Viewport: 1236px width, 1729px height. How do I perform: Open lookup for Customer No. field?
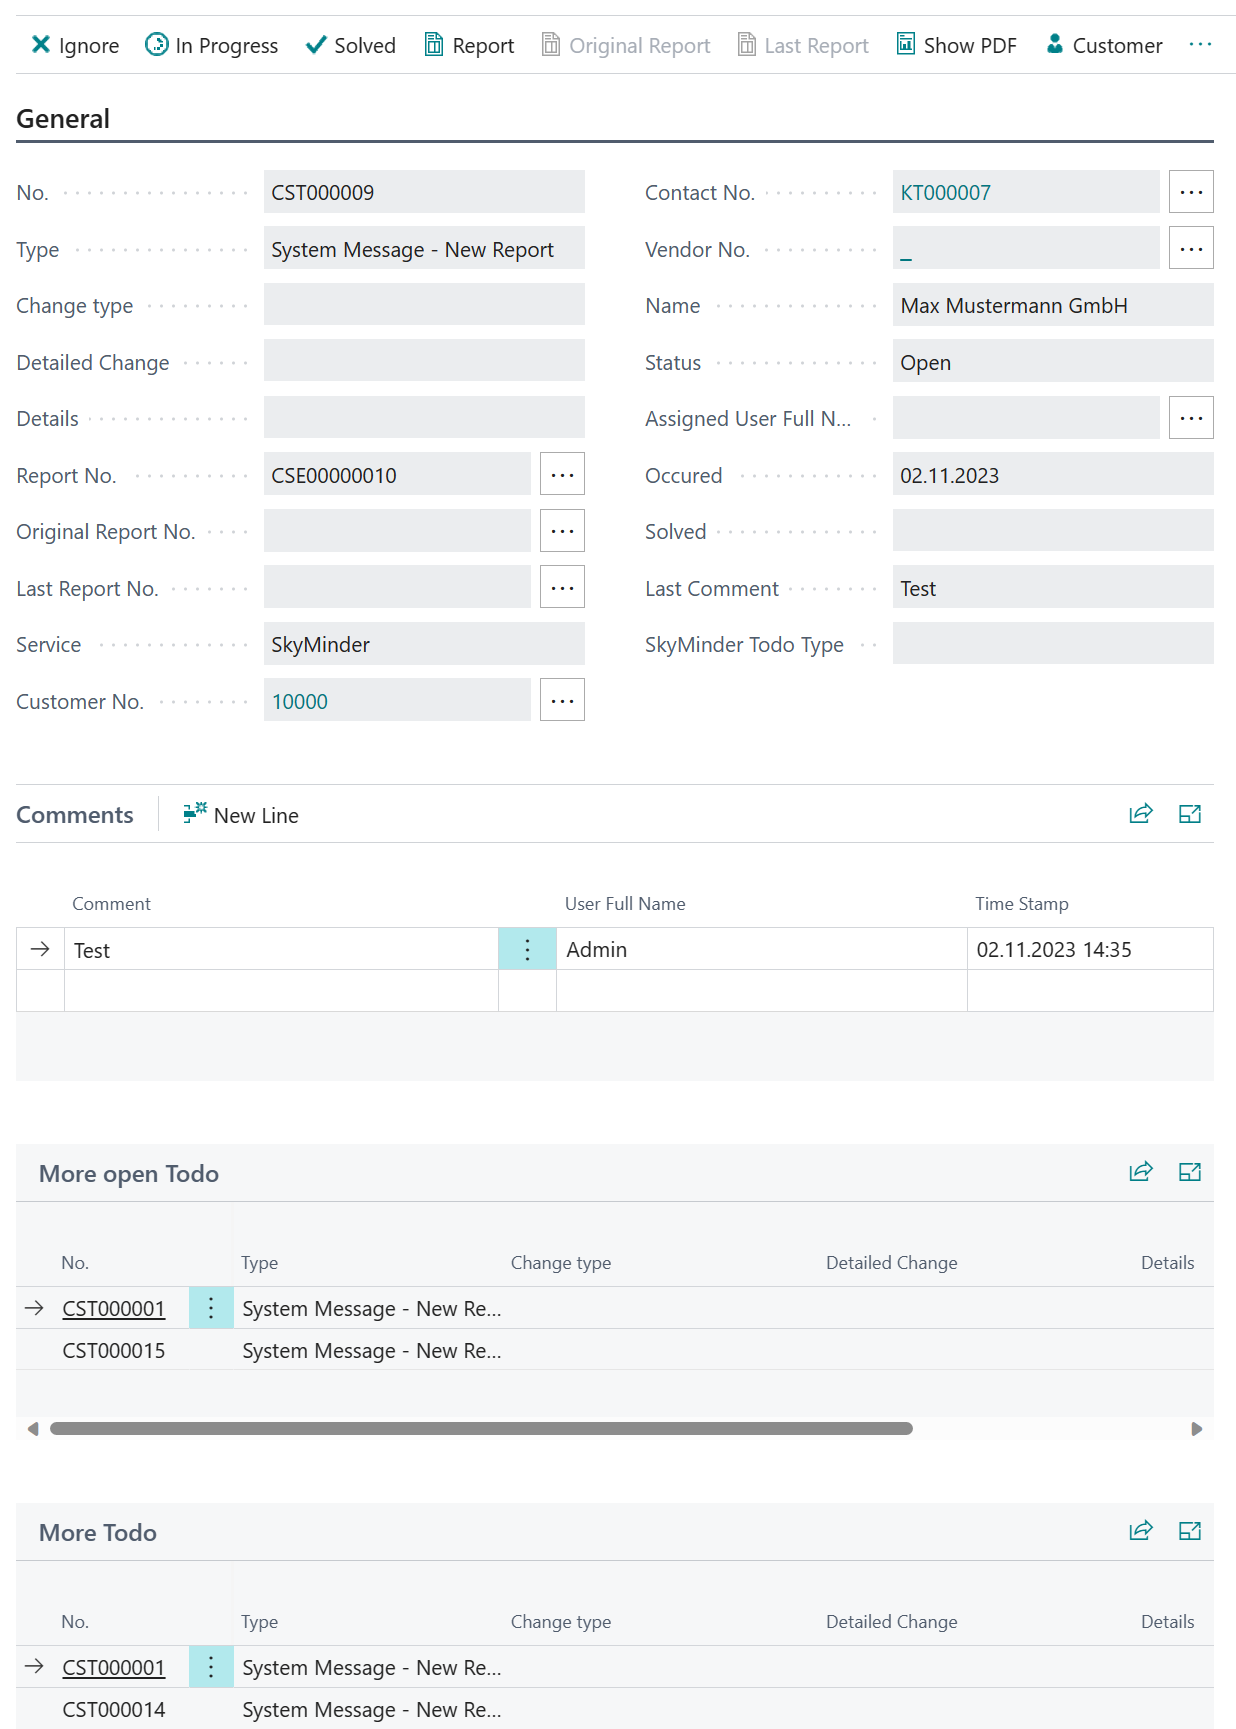(562, 701)
